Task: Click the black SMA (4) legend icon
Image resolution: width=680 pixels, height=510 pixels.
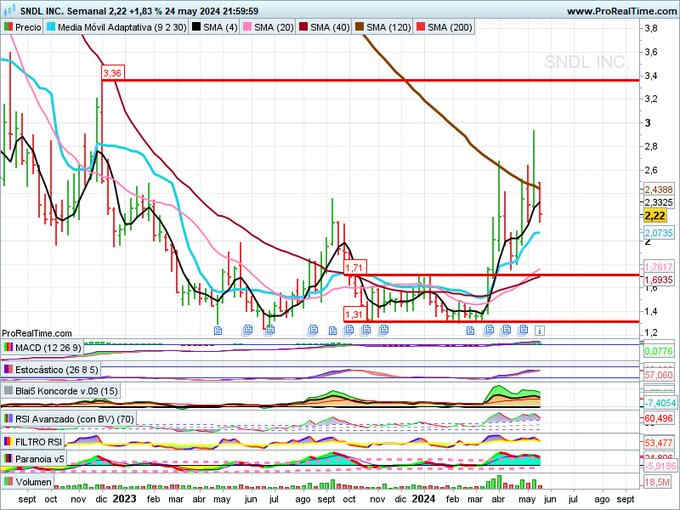Action: point(196,27)
